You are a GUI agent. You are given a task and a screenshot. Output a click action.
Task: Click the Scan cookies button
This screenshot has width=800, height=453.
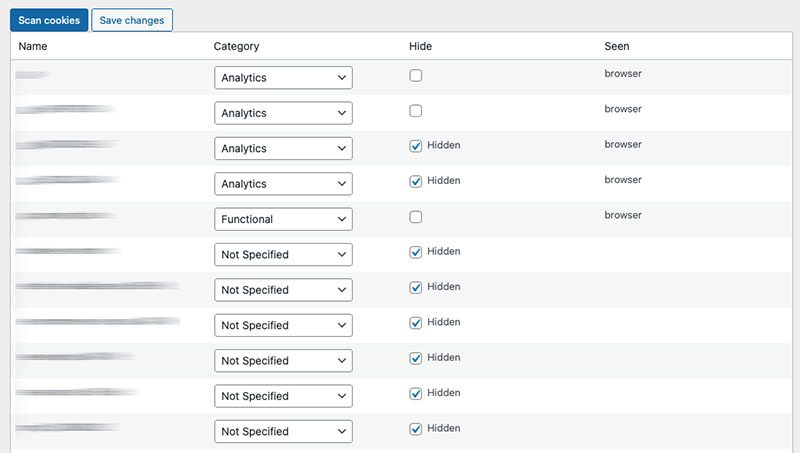(x=49, y=20)
